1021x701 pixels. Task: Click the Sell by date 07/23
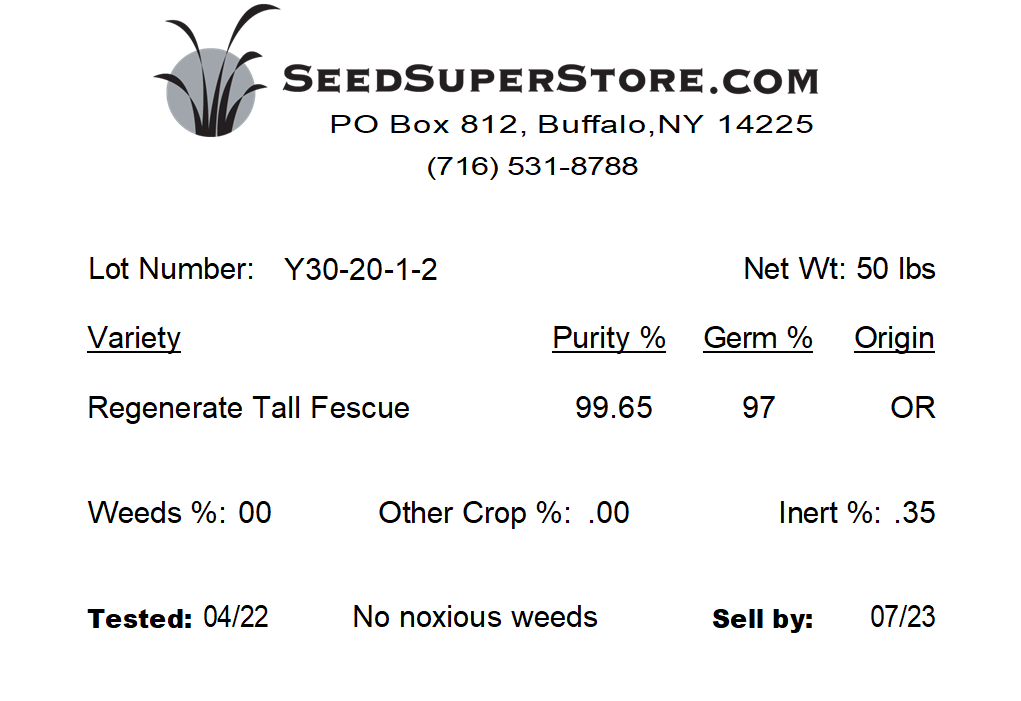pos(902,617)
